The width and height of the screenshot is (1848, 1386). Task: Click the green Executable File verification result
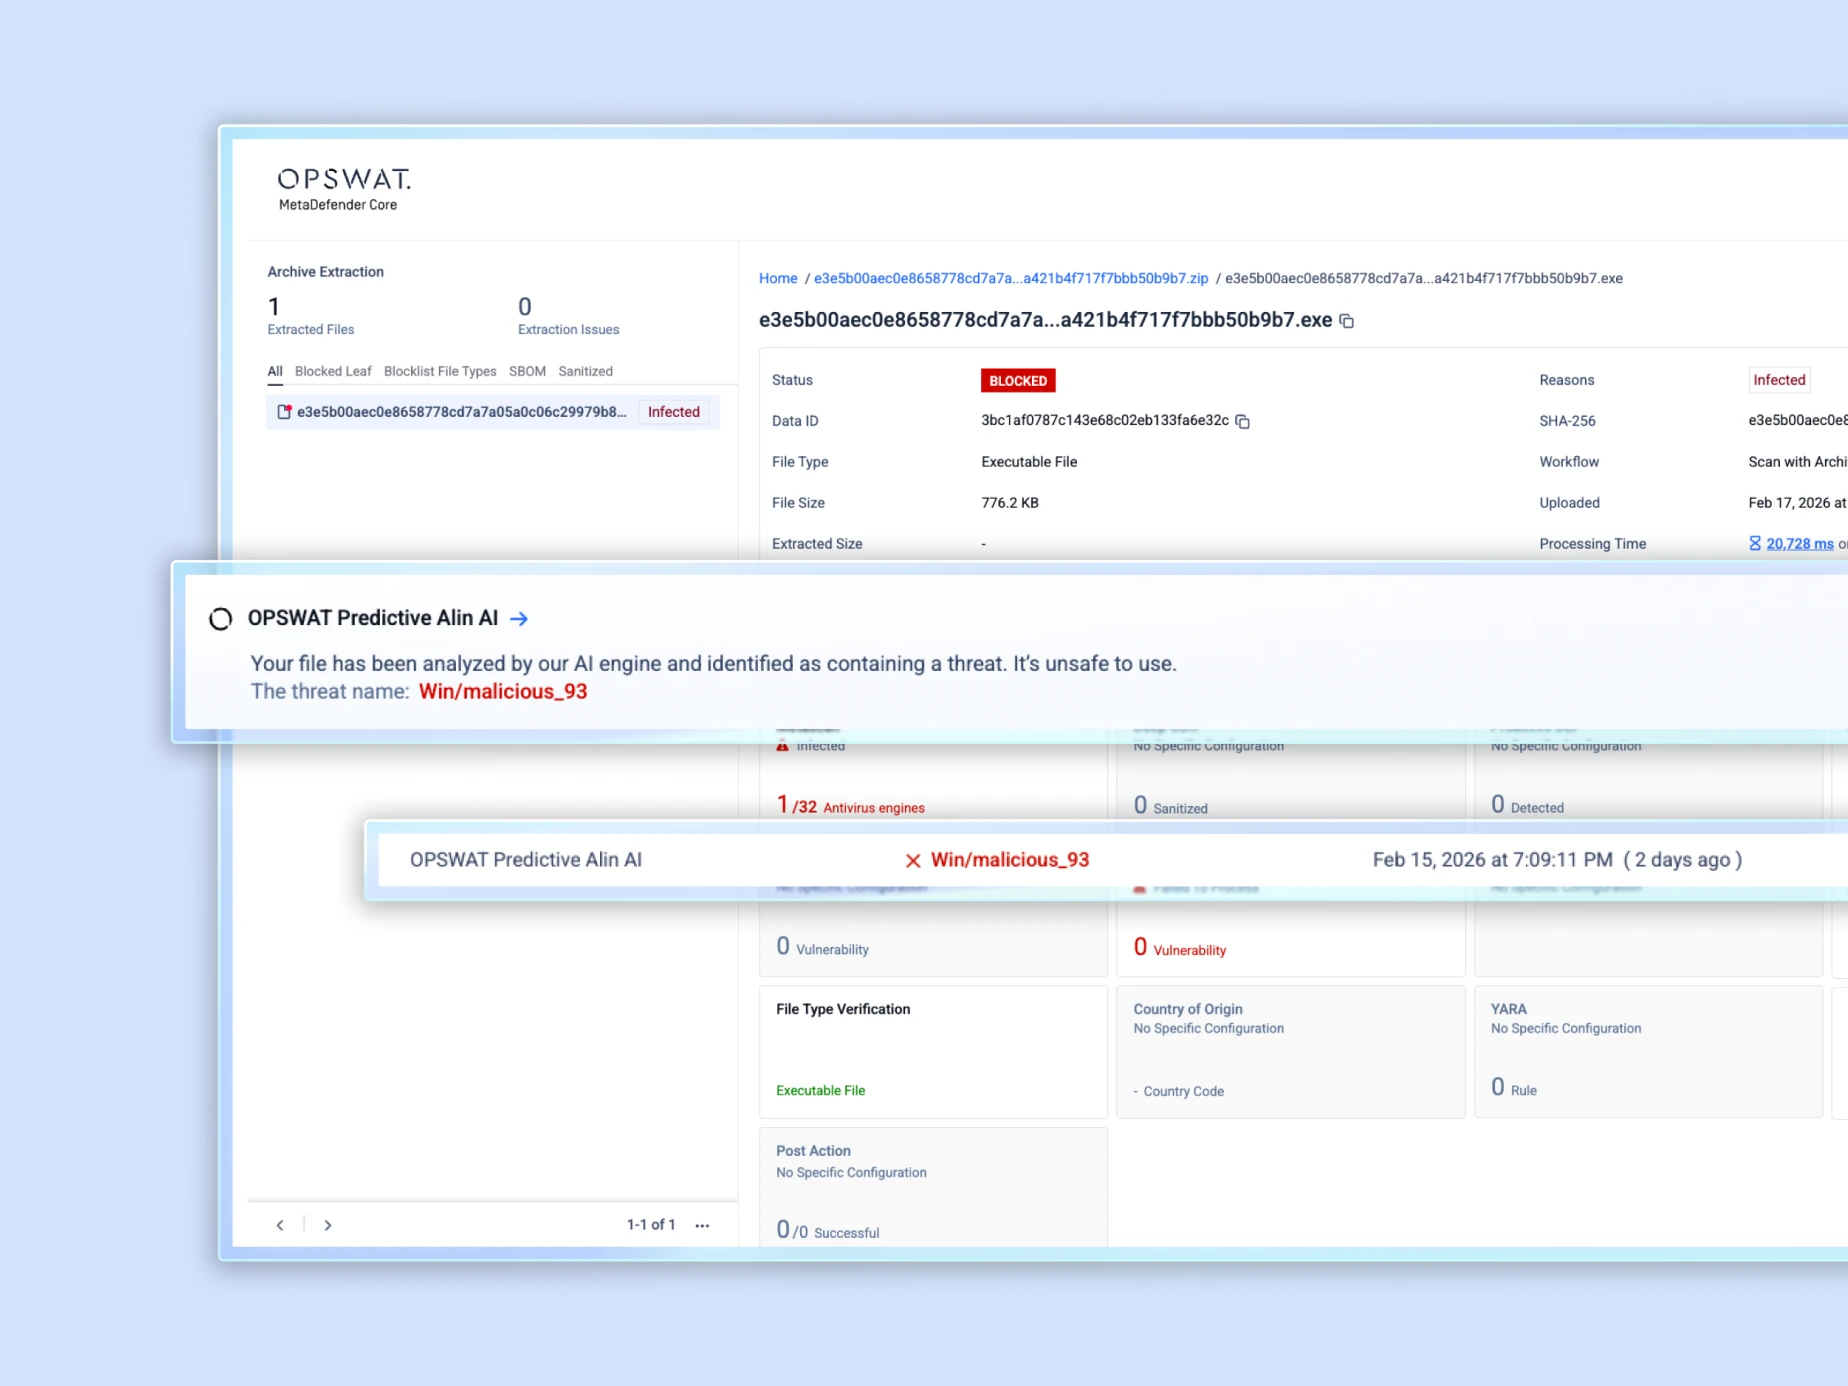[x=821, y=1090]
